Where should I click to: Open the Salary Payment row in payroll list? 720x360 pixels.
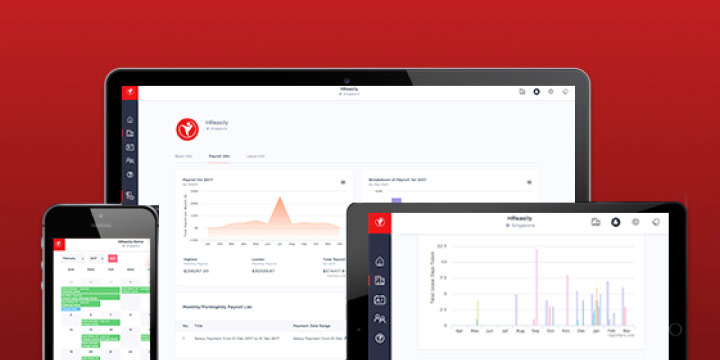pyautogui.click(x=262, y=338)
